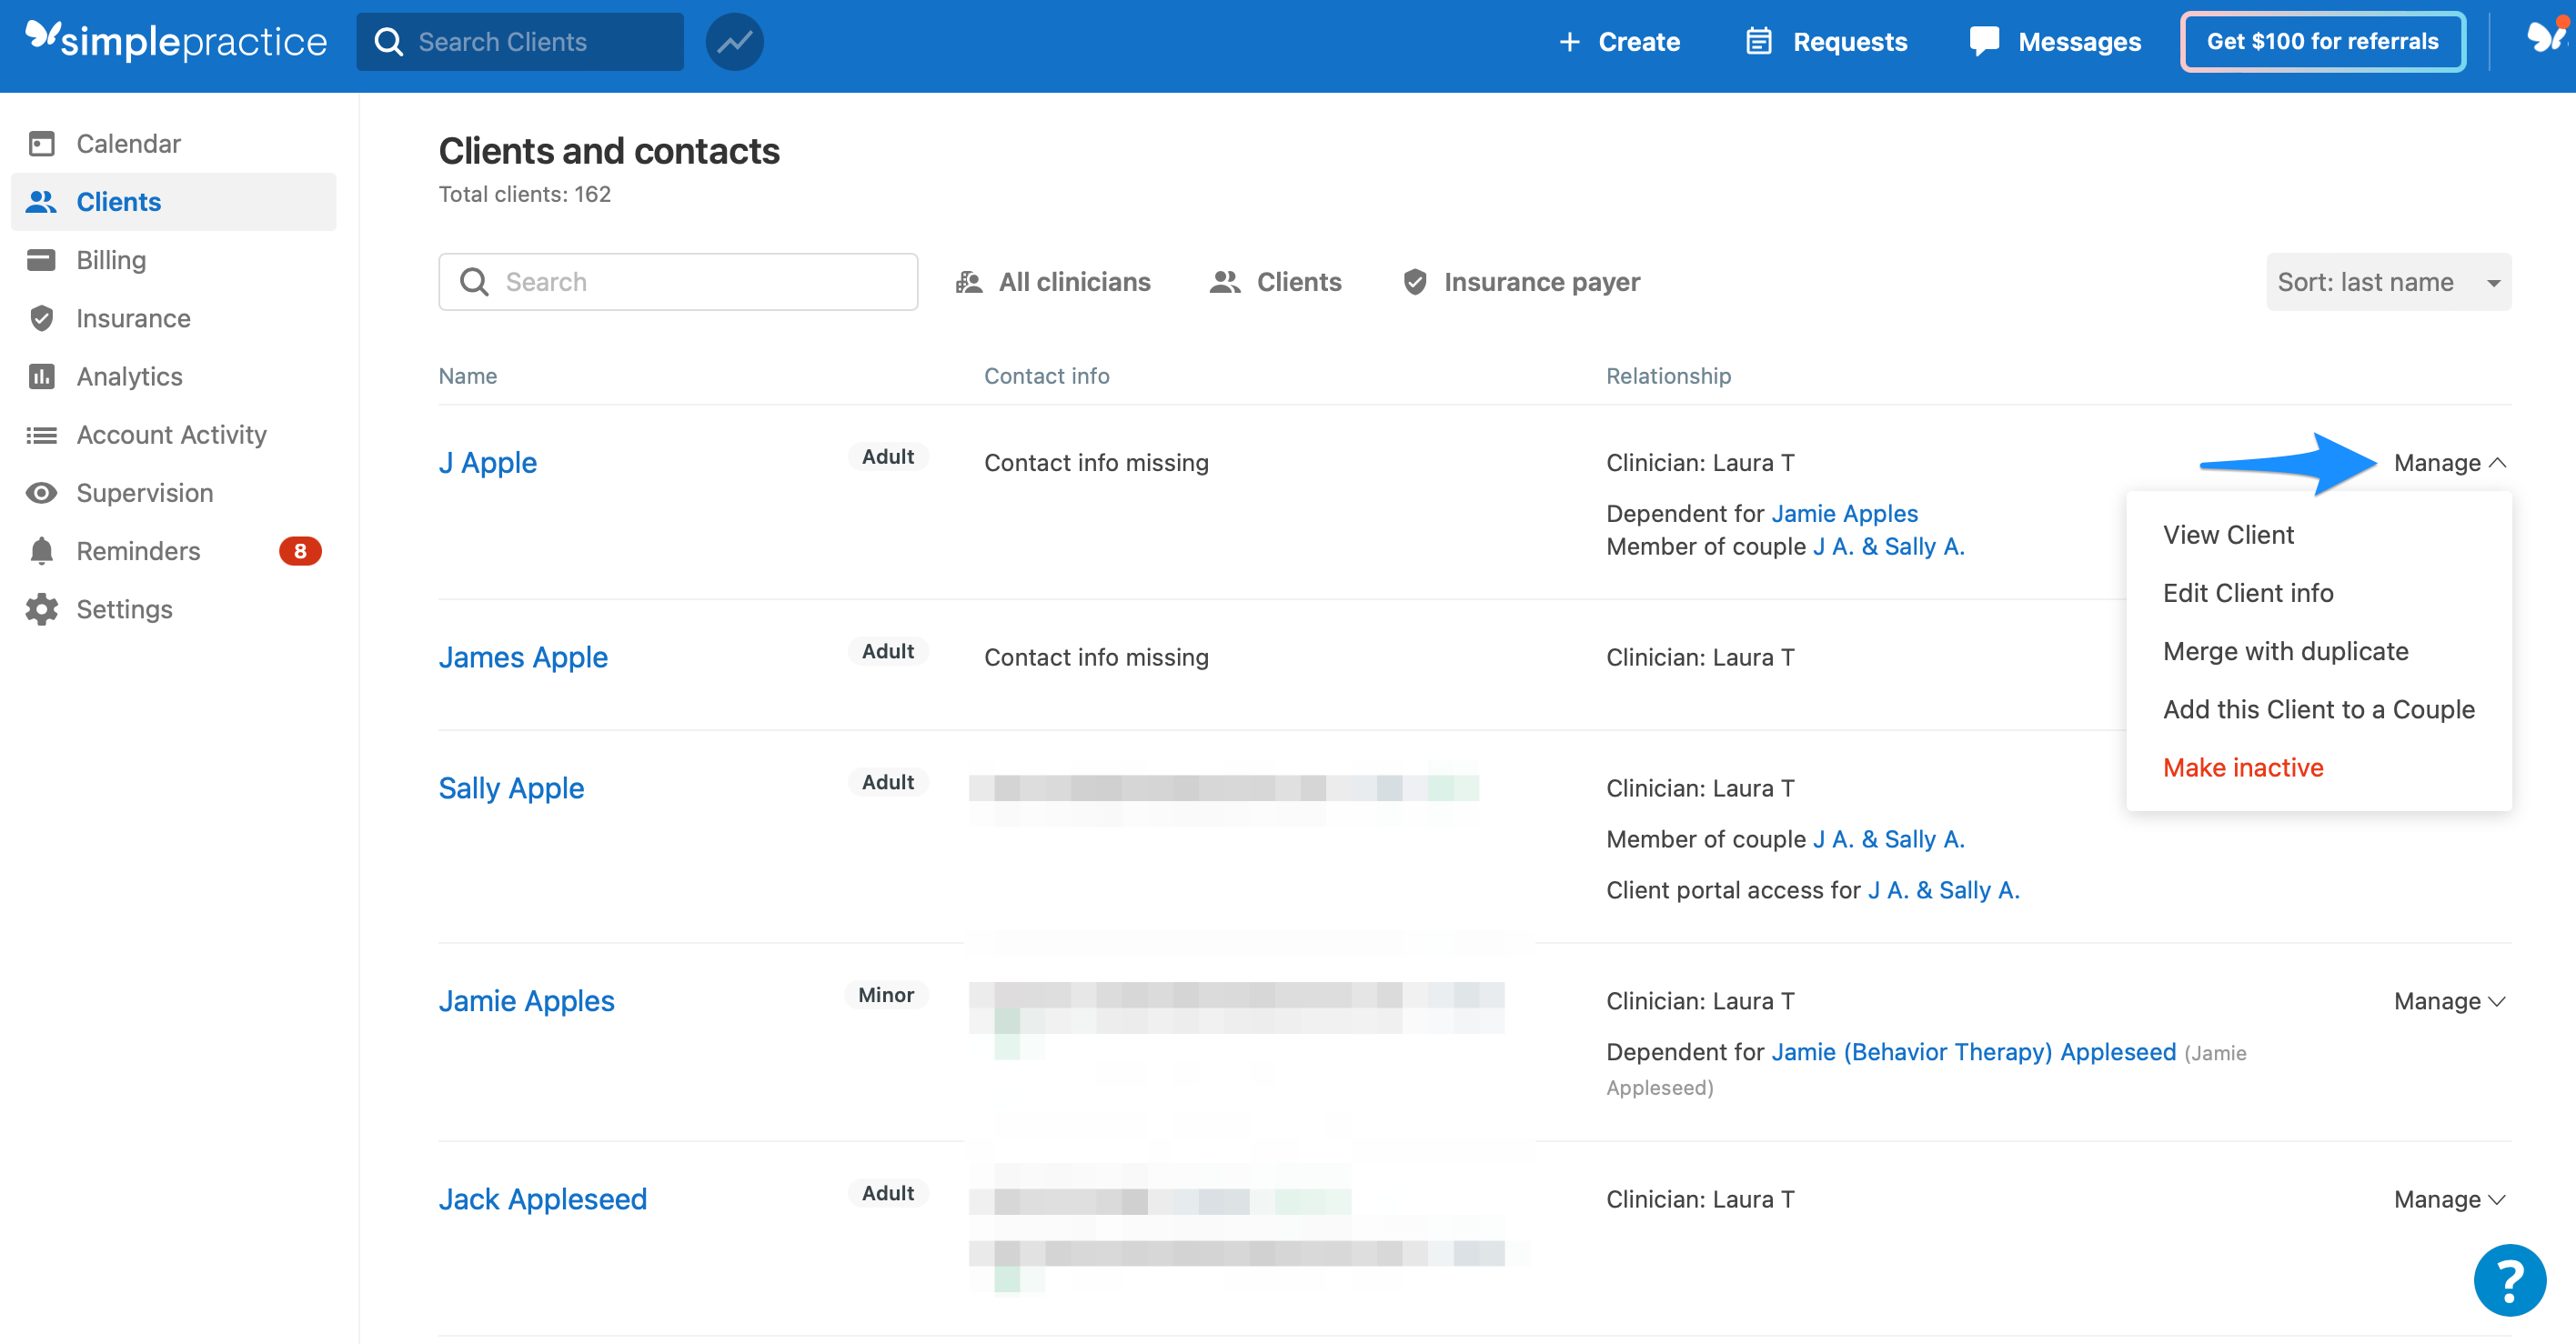This screenshot has width=2576, height=1344.
Task: Select the Calendar icon in the sidebar
Action: 40,143
